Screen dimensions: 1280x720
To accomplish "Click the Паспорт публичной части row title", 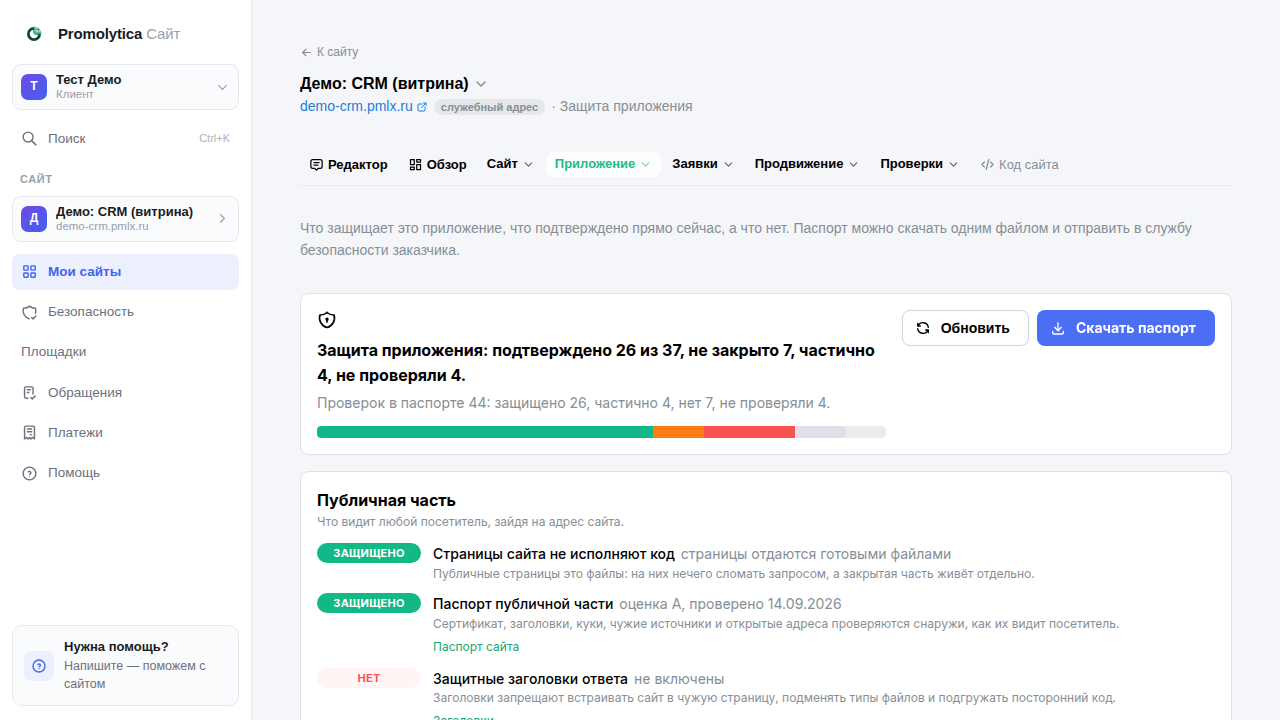I will tap(523, 604).
